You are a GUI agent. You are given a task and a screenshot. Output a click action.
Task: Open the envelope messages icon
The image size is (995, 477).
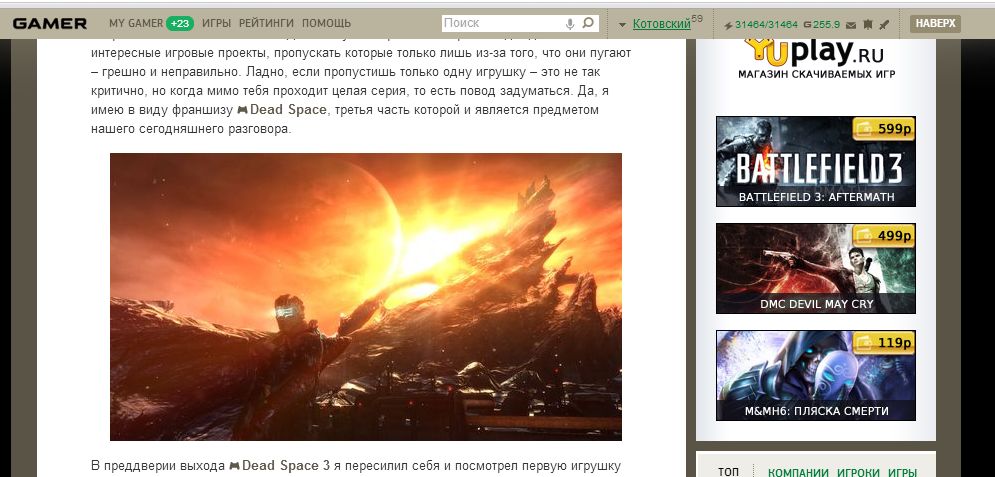852,25
